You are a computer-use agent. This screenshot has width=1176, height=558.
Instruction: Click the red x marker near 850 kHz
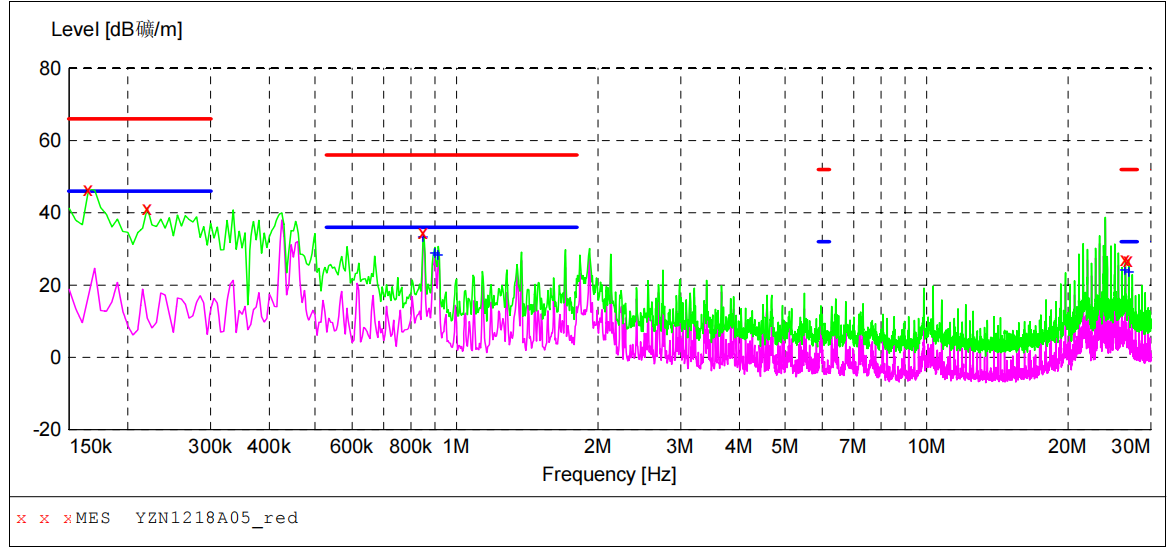(423, 234)
